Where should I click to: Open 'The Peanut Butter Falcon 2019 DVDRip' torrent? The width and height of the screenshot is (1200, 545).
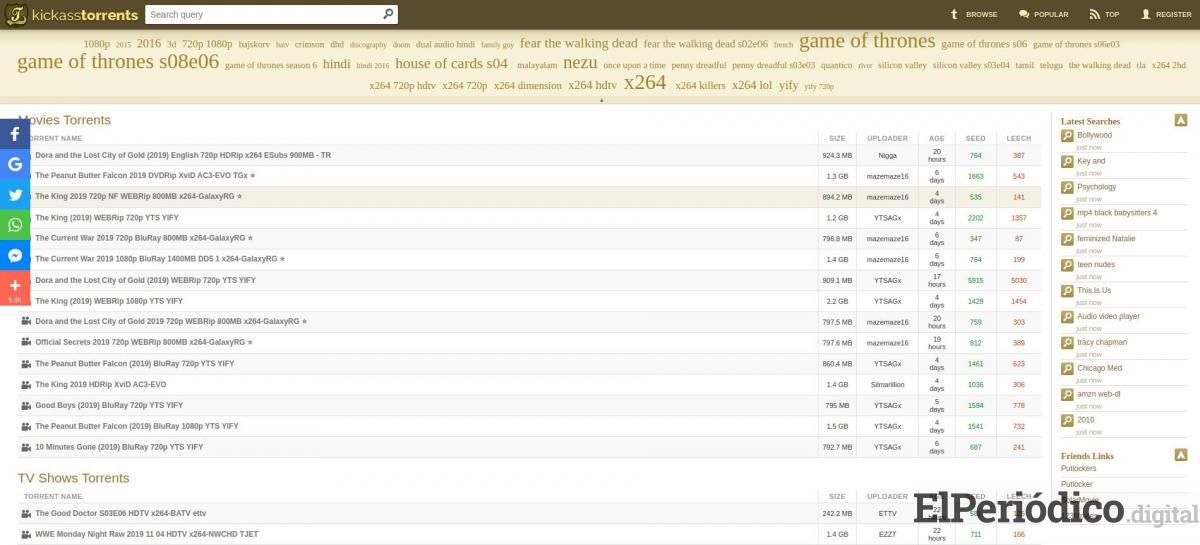[145, 176]
